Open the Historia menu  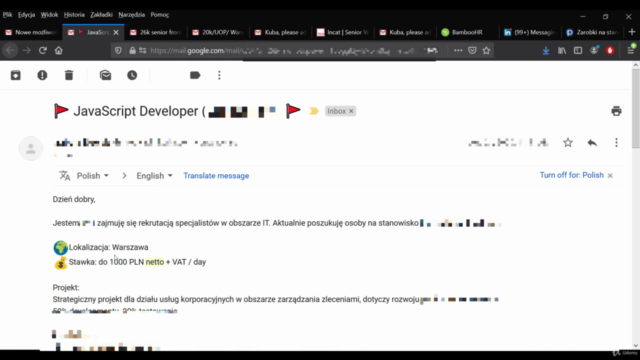point(74,15)
